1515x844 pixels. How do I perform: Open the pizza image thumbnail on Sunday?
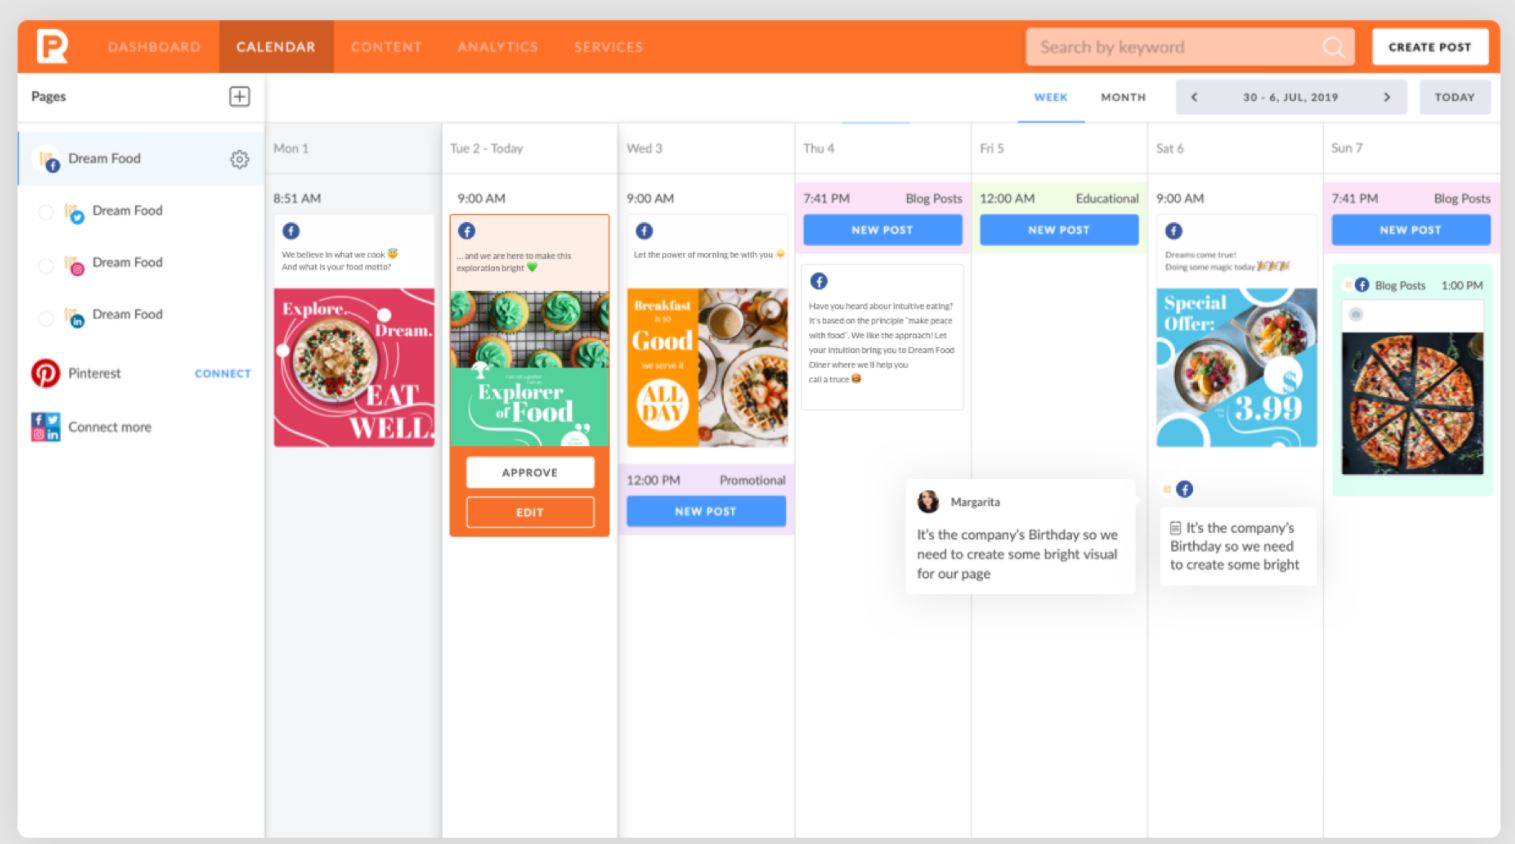point(1412,403)
